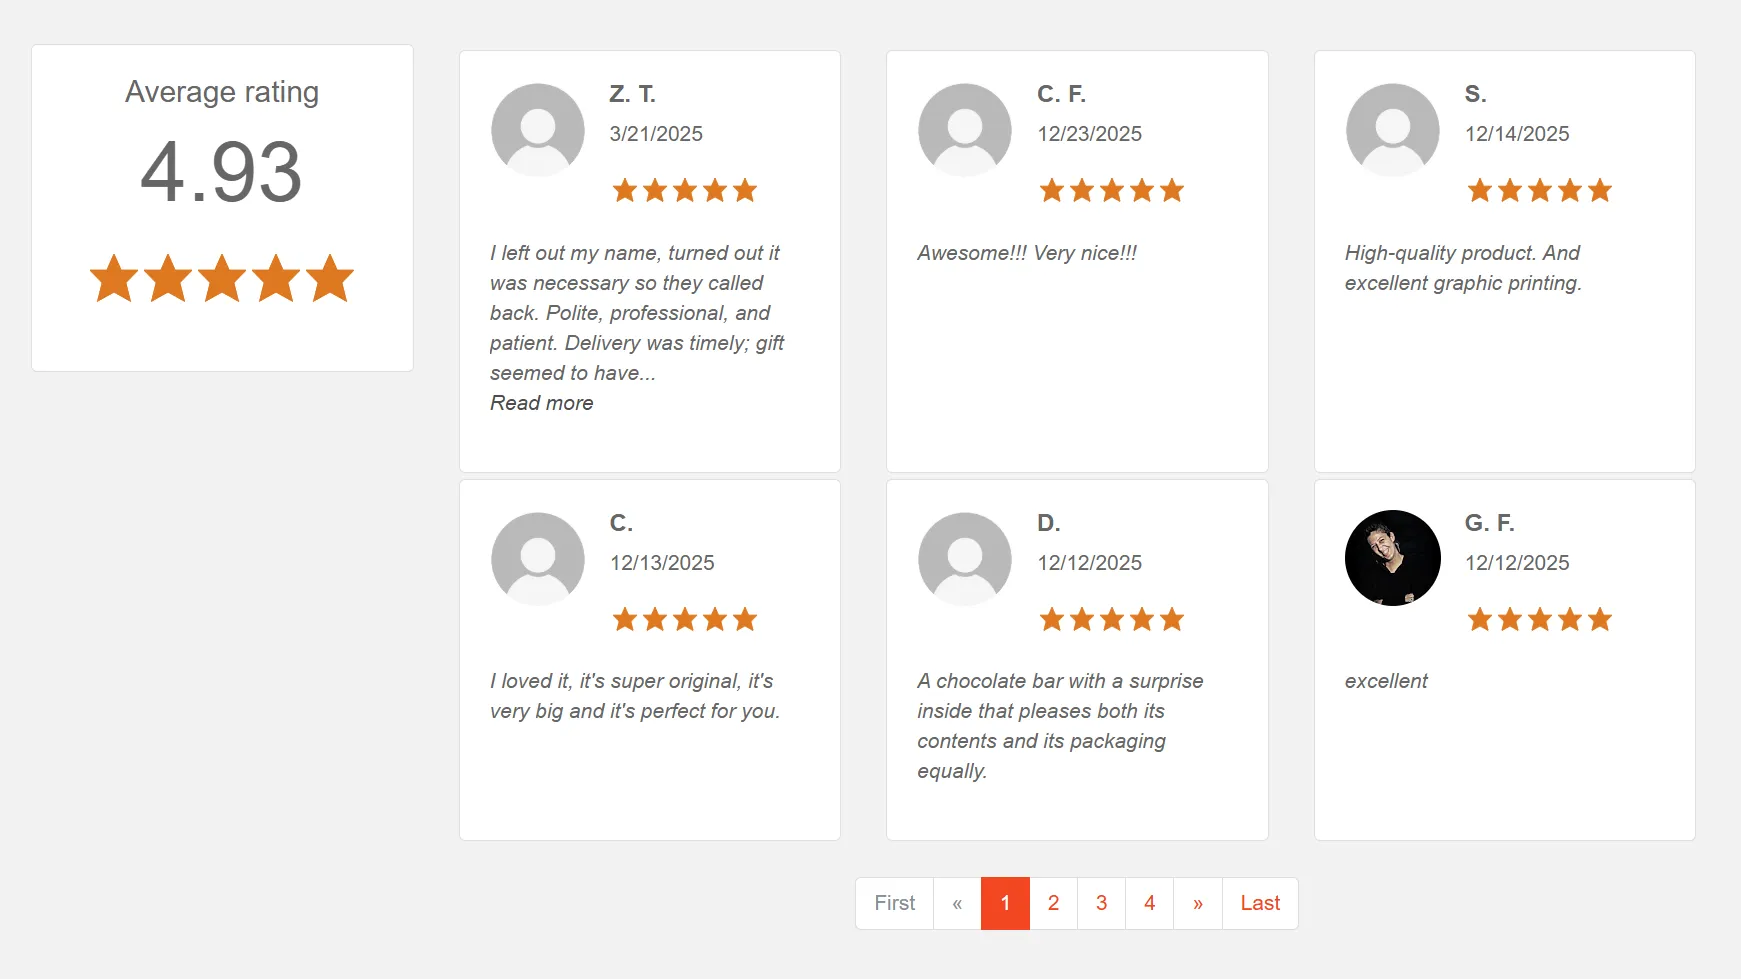Open the next reviews page with the » arrow
This screenshot has height=979, width=1741.
pyautogui.click(x=1197, y=903)
